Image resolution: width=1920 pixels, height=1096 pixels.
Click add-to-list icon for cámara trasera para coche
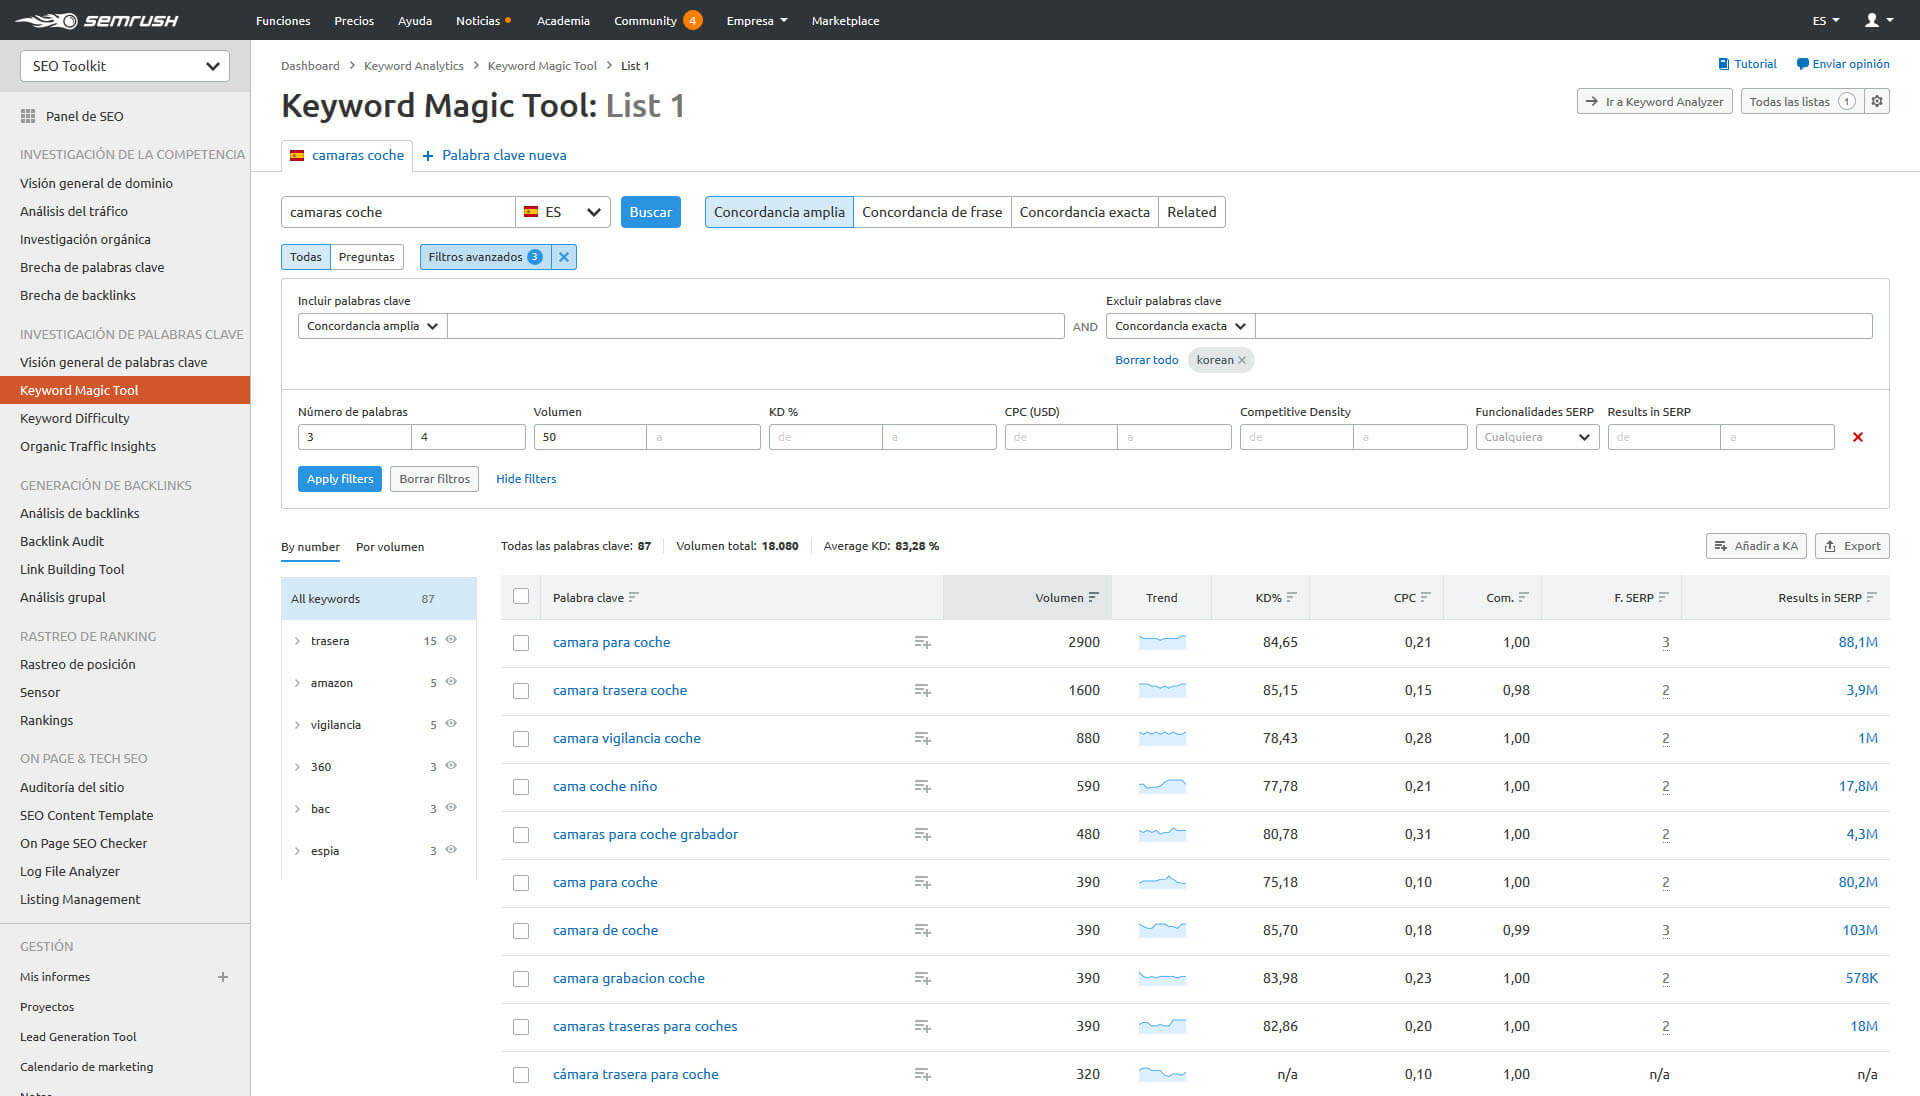click(x=922, y=1074)
